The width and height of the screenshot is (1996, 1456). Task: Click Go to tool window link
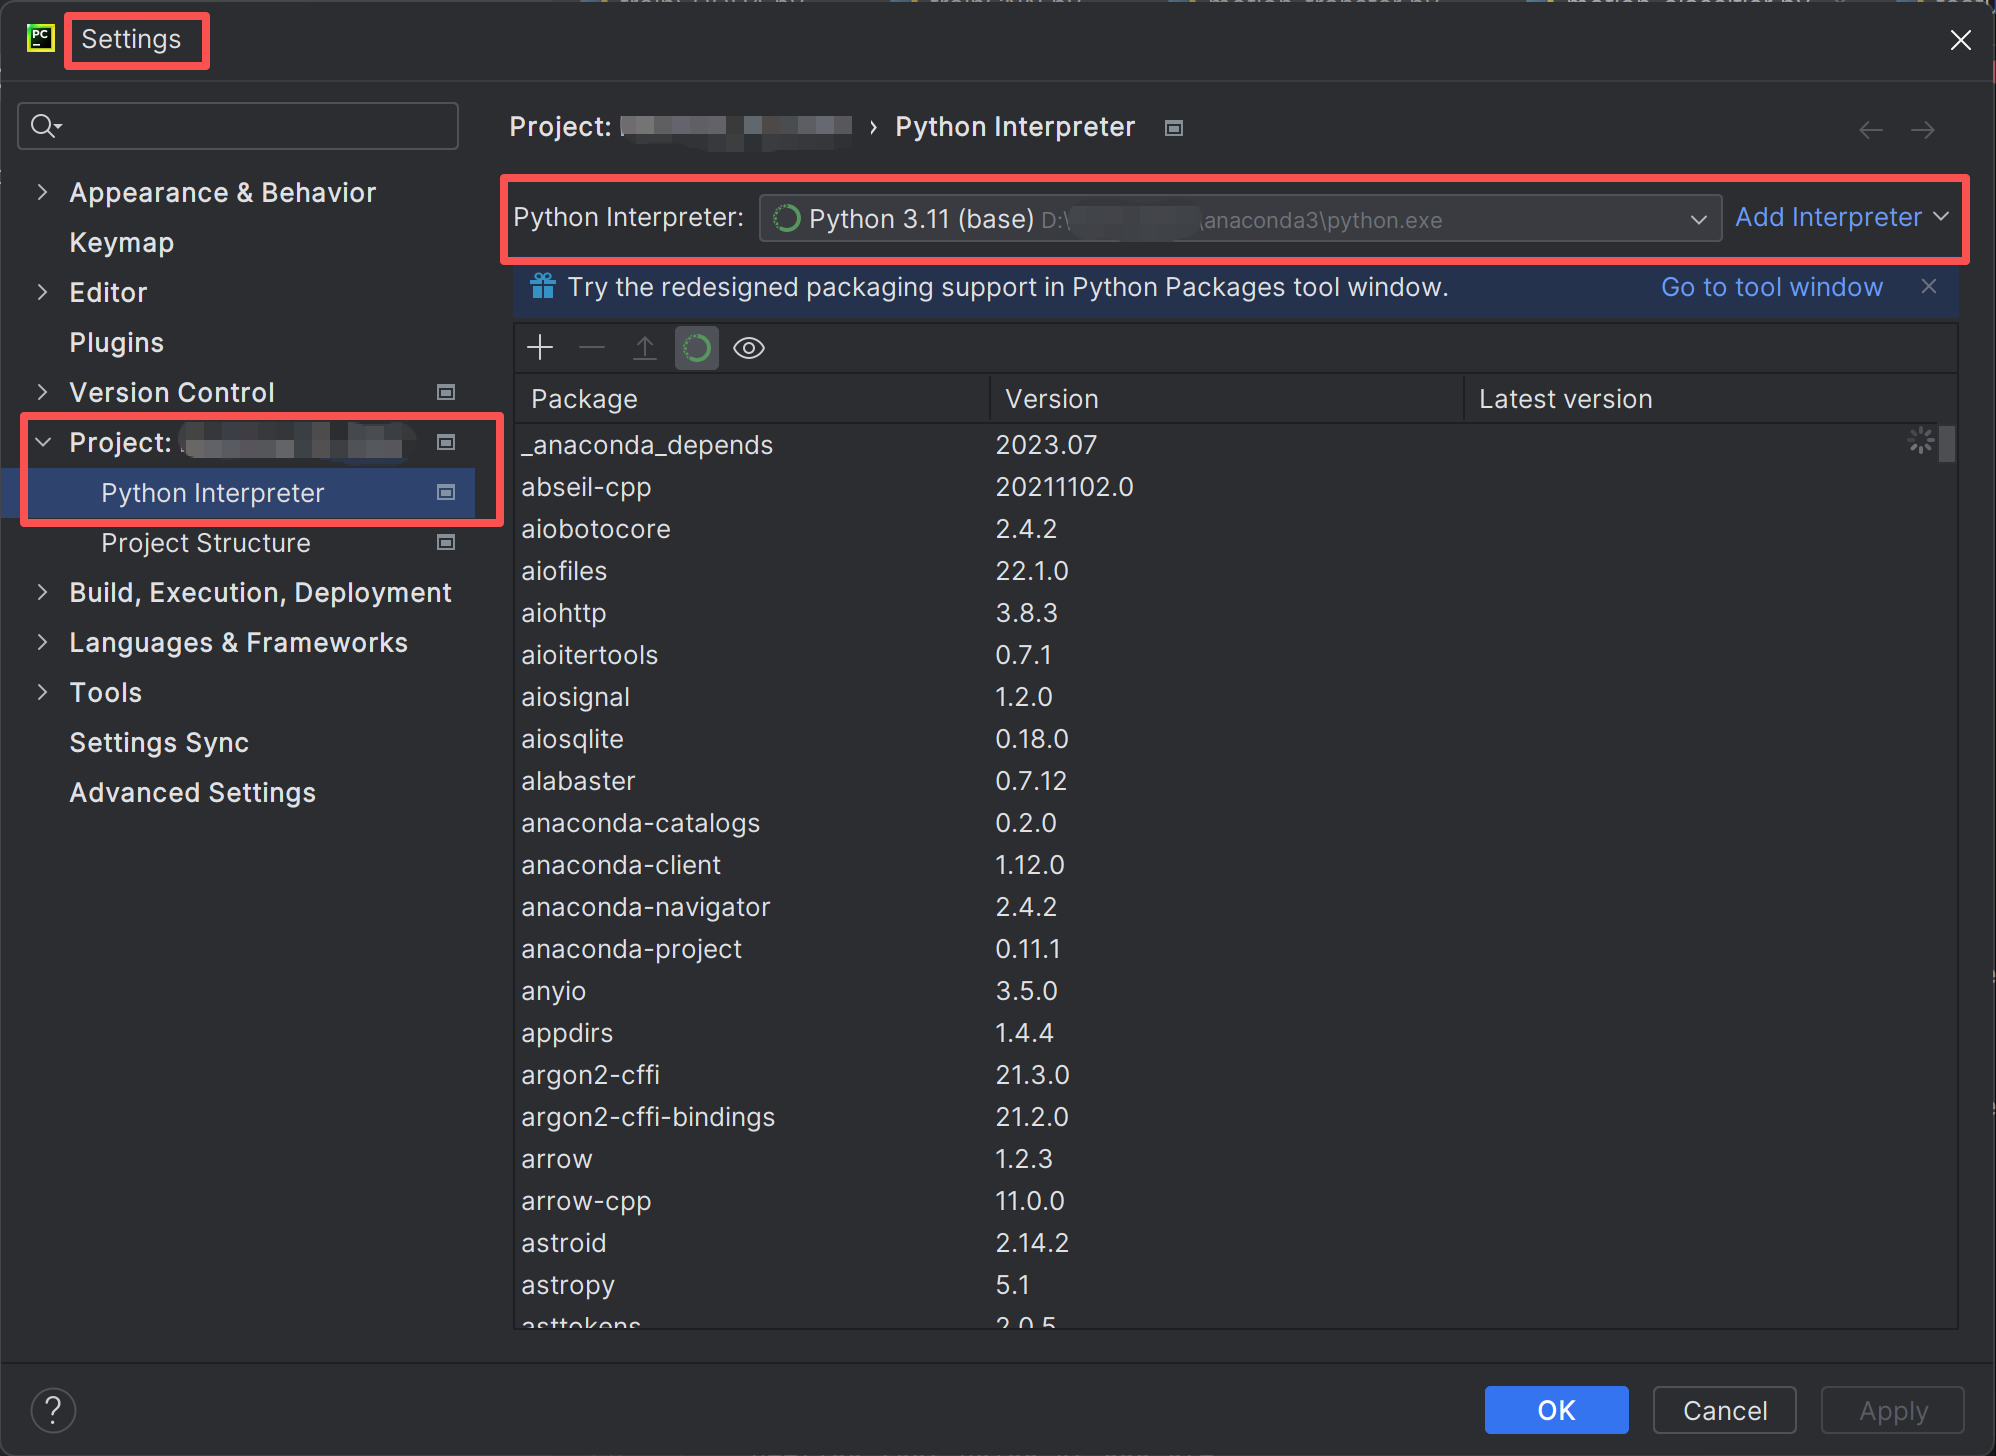coord(1772,287)
